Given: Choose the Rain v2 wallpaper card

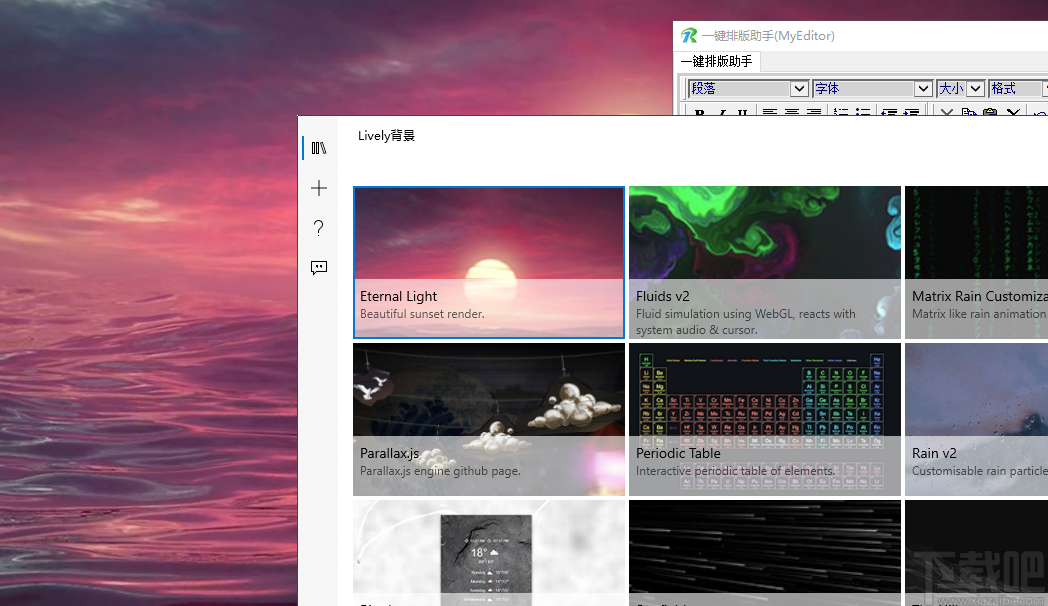Looking at the screenshot, I should click(976, 420).
